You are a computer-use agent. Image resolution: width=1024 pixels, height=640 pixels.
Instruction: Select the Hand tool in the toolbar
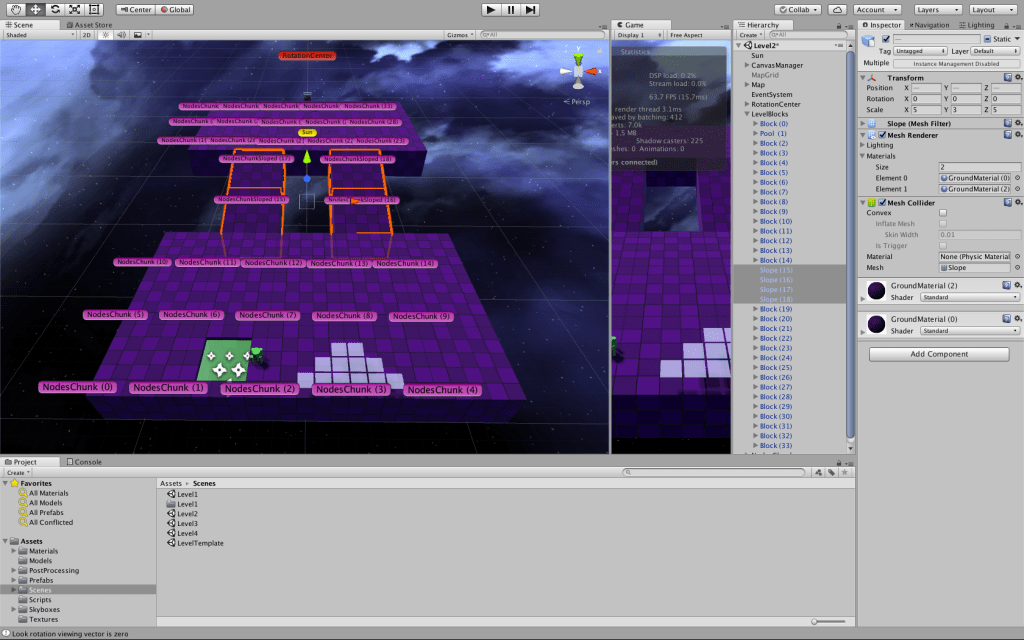(16, 9)
